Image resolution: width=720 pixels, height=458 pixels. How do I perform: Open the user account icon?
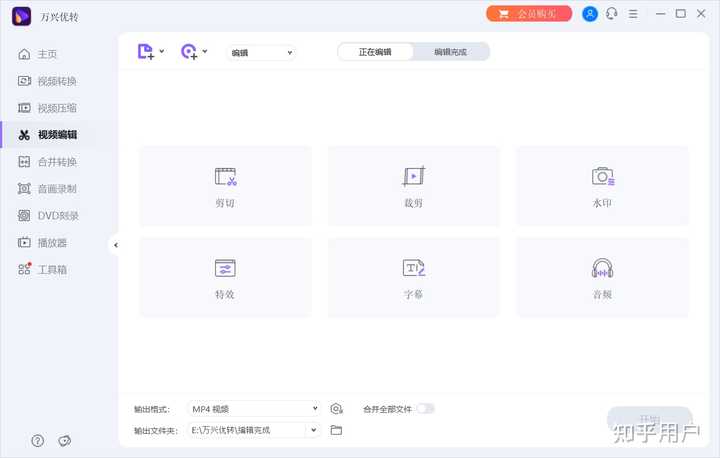click(590, 14)
